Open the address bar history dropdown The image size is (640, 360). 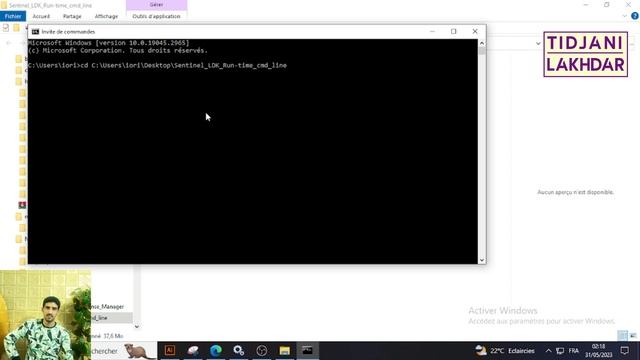(x=538, y=44)
